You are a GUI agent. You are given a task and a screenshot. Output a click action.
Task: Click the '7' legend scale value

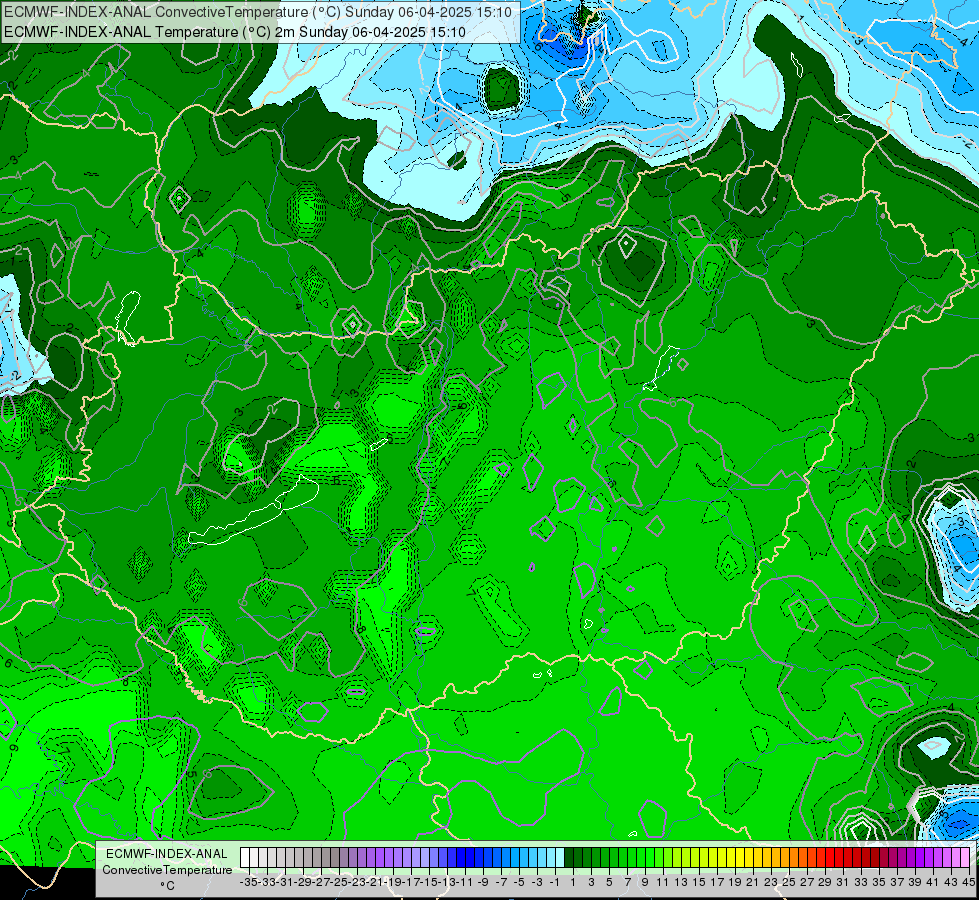(x=627, y=882)
